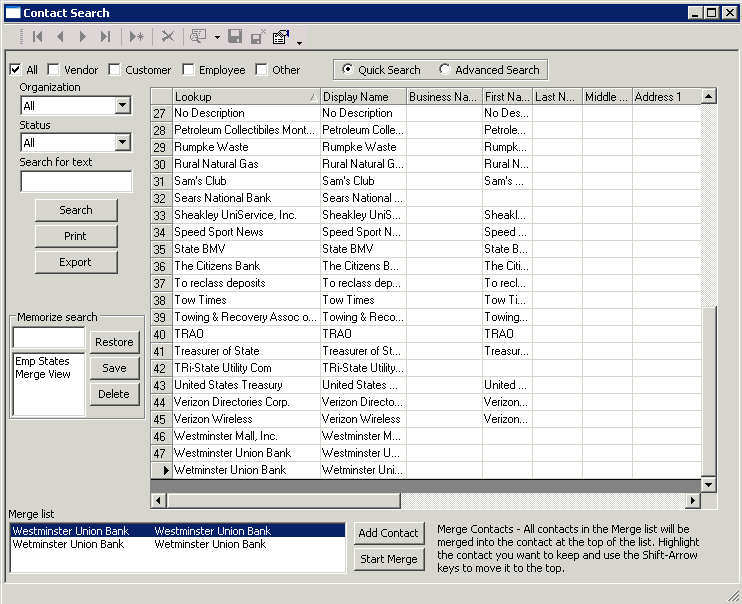Select TRAO lookup cell
742x604 pixels.
click(x=246, y=334)
